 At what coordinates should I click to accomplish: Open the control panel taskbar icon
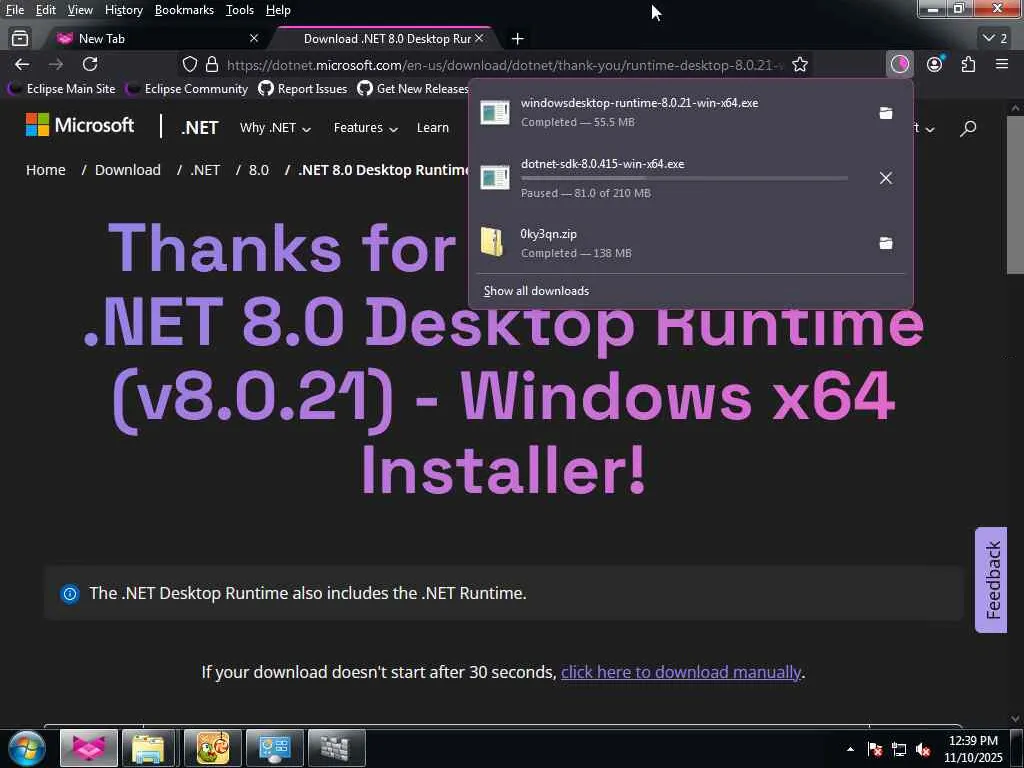click(x=275, y=748)
